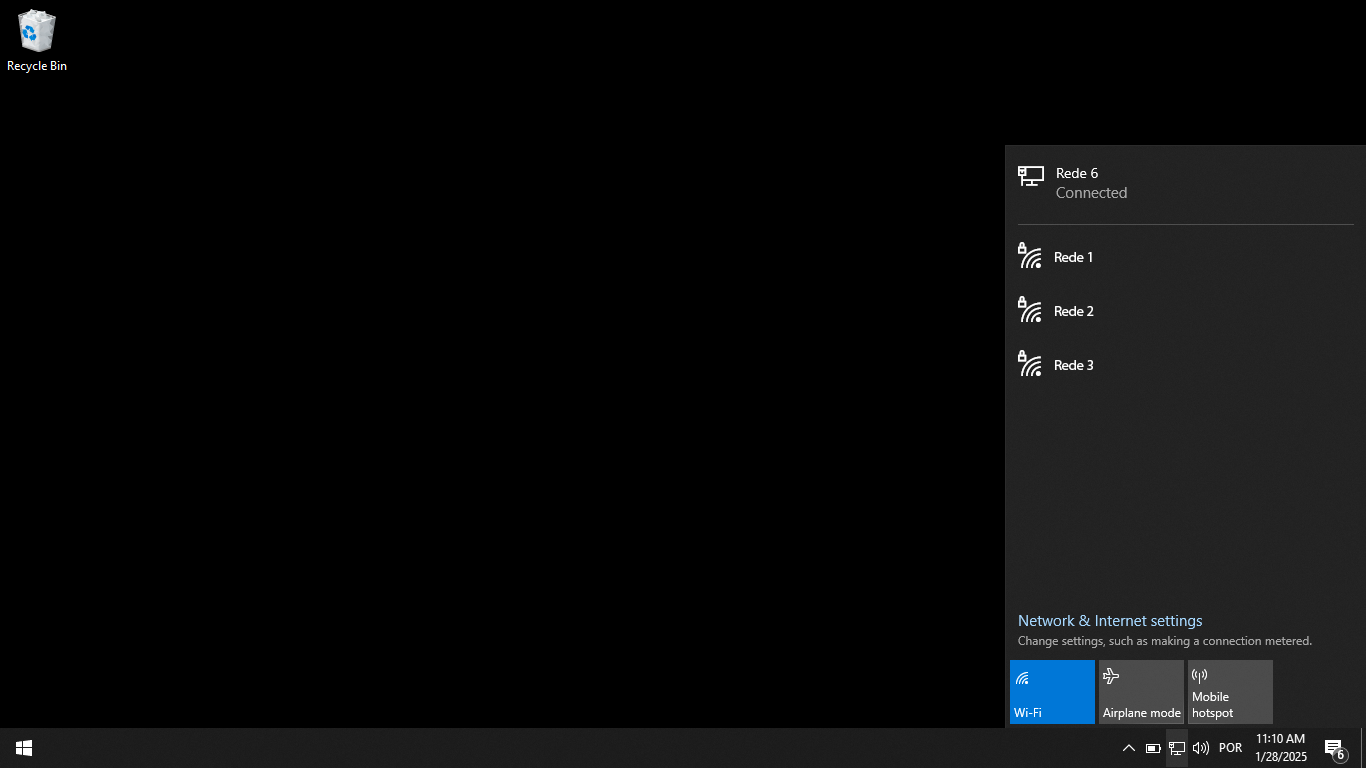Enable Airplane mode tile

click(1141, 691)
